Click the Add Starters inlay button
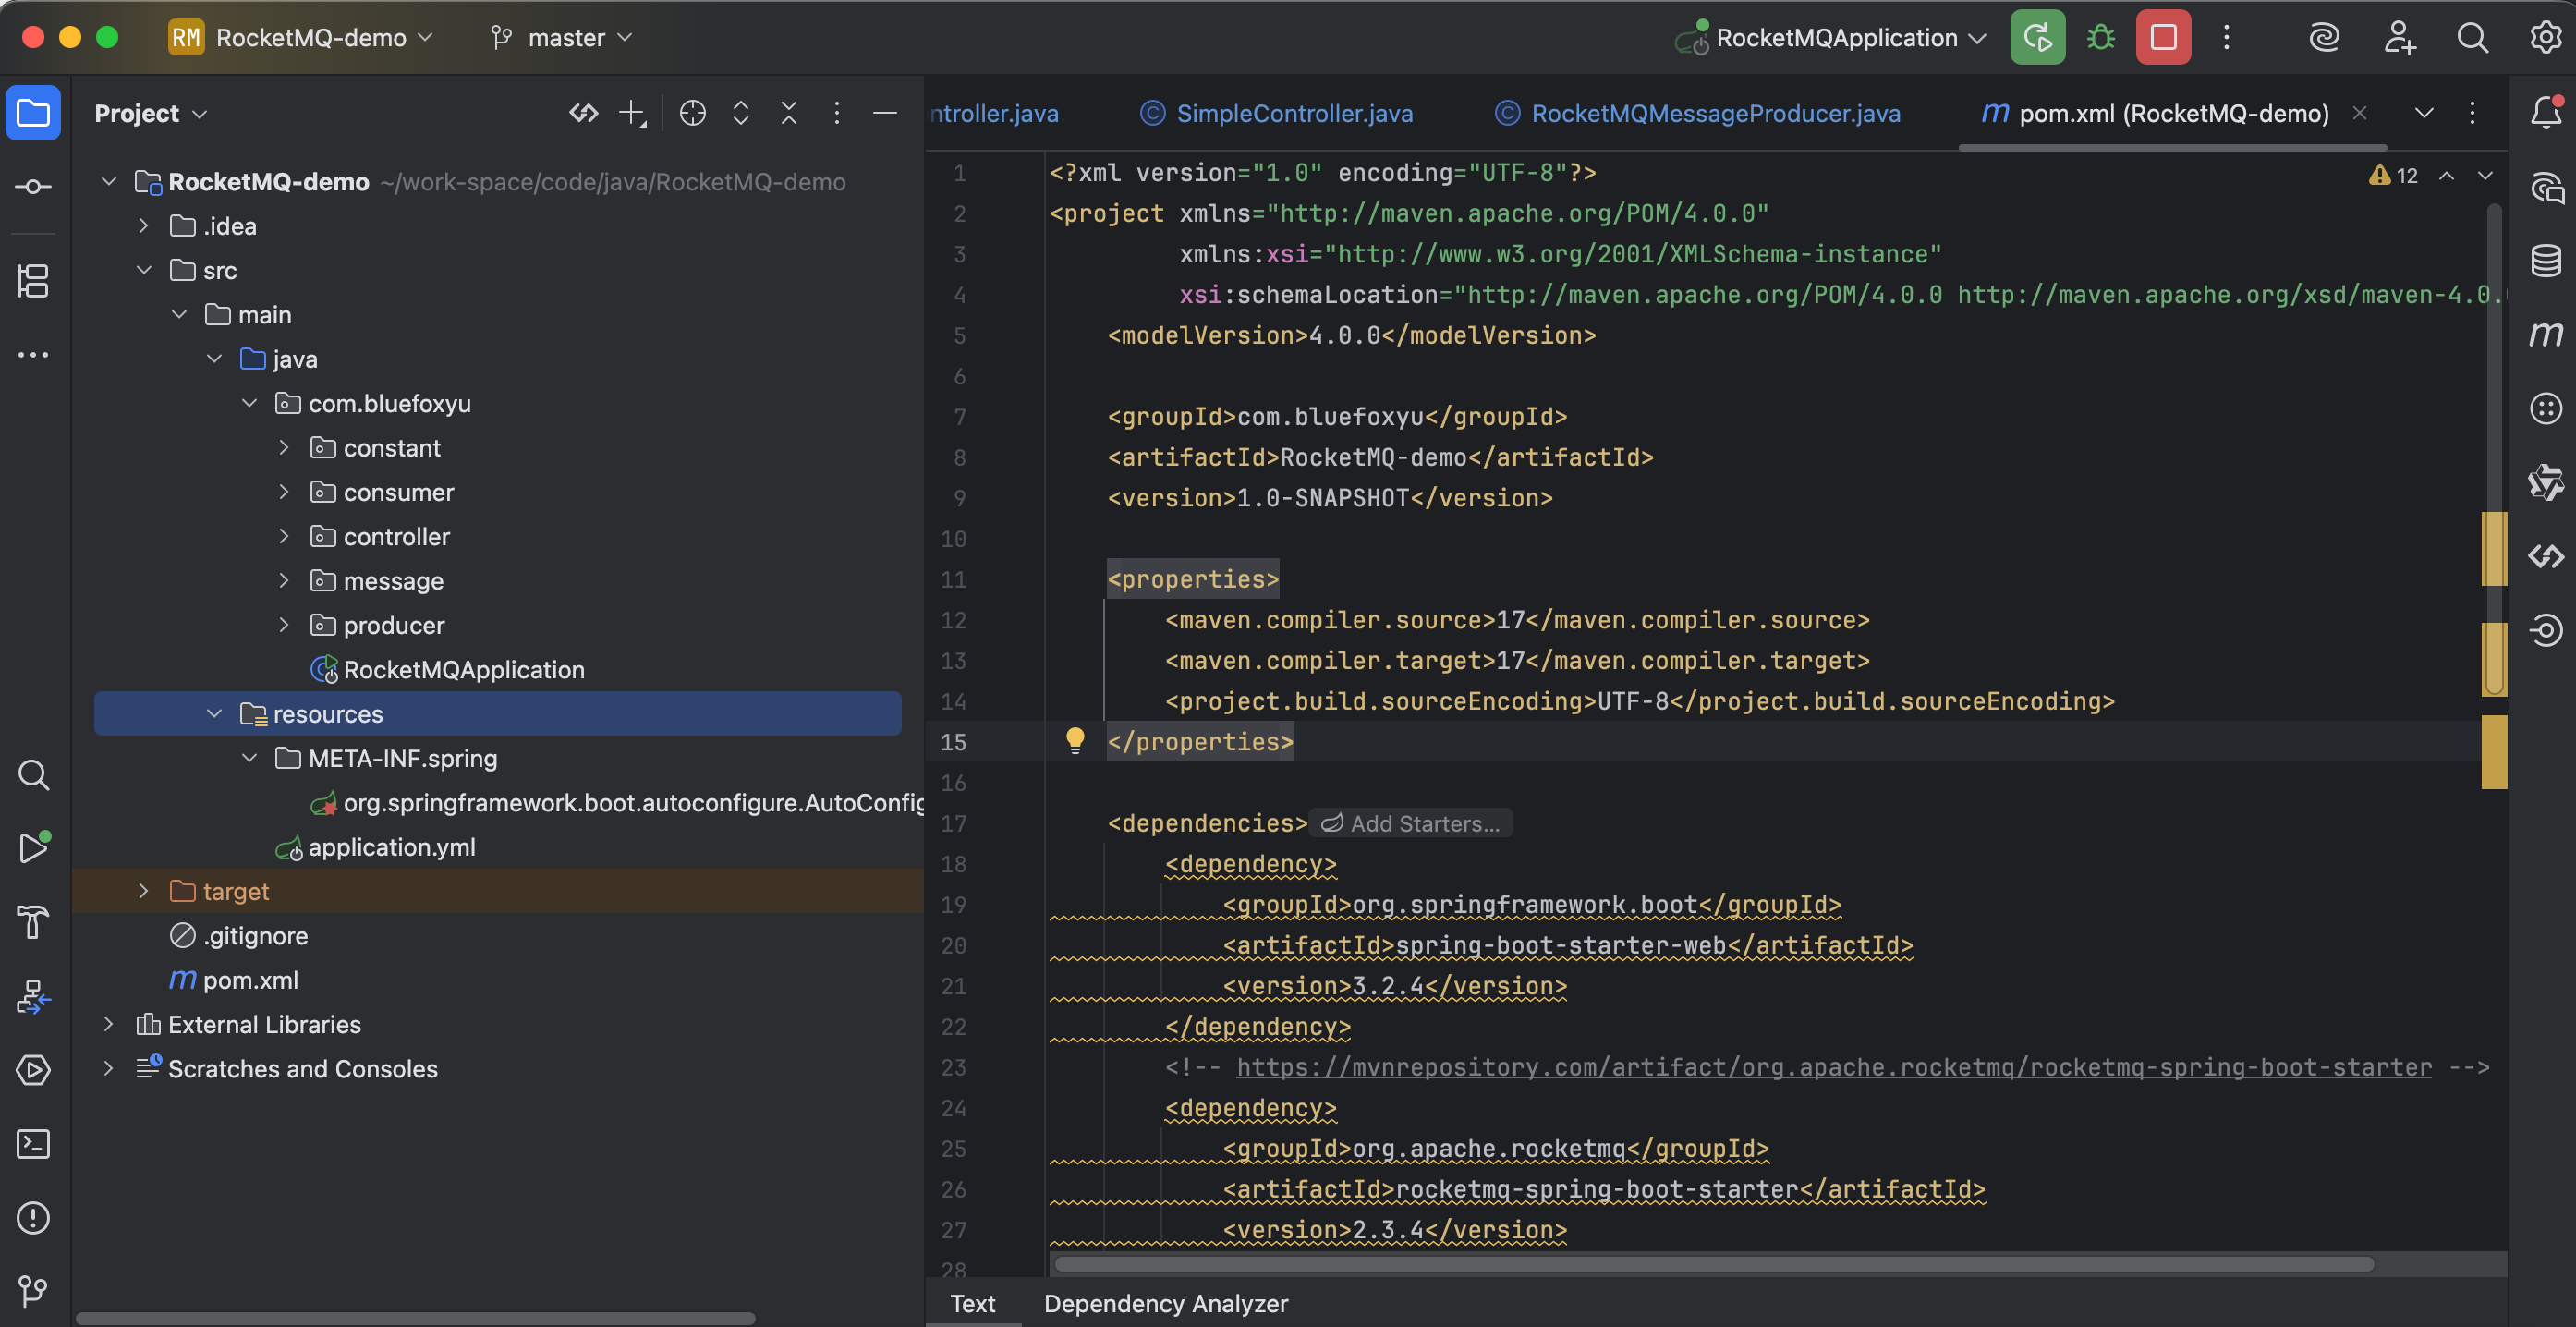 coord(1411,823)
